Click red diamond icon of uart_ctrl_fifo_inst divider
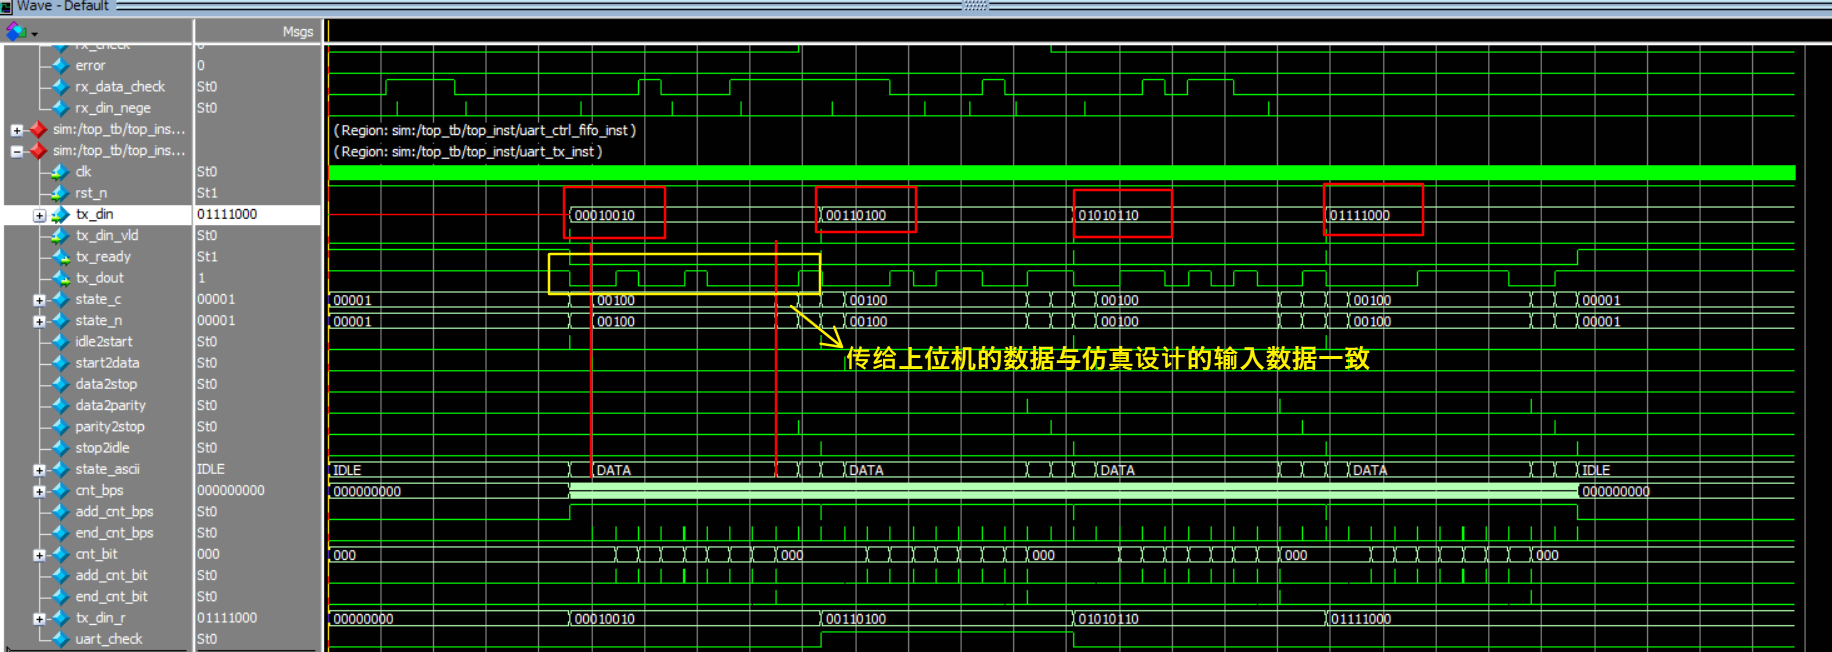The height and width of the screenshot is (652, 1832). tap(38, 129)
